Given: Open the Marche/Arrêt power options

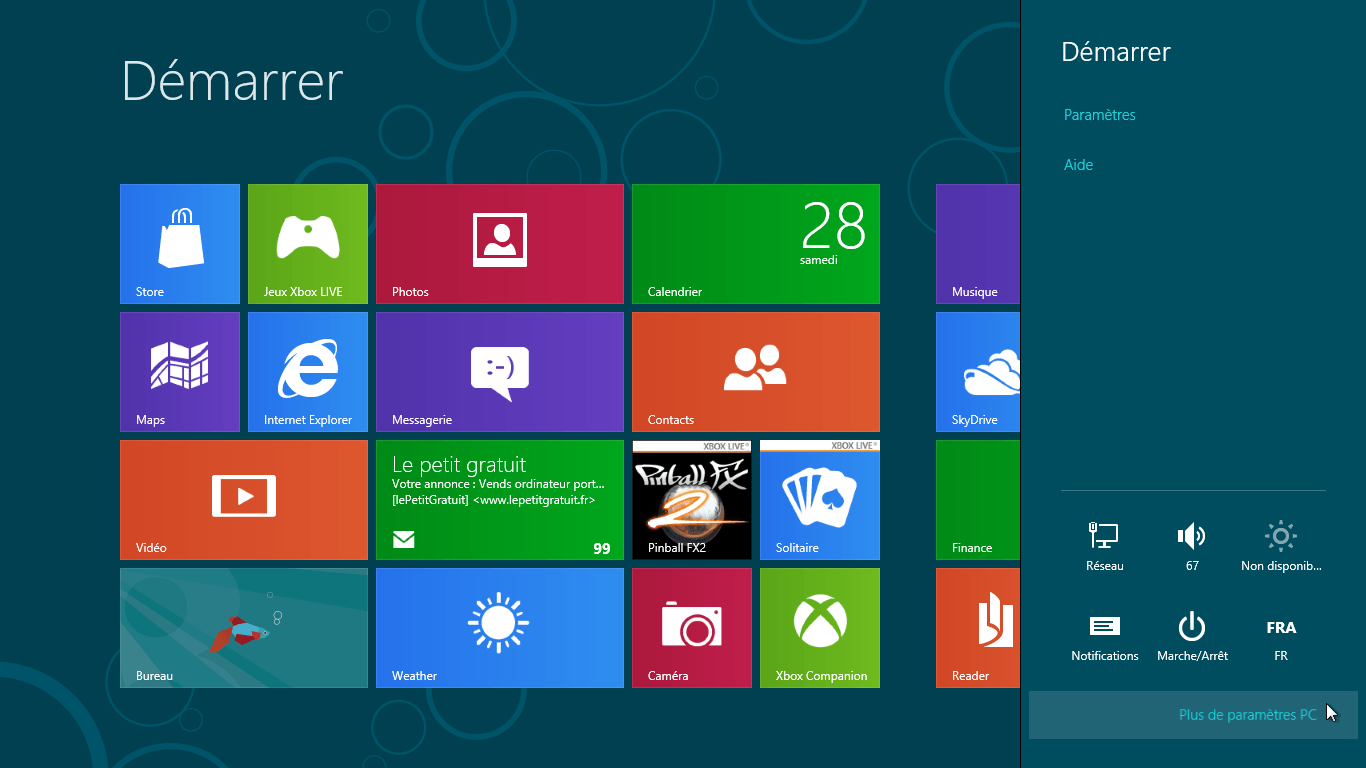Looking at the screenshot, I should pyautogui.click(x=1192, y=636).
